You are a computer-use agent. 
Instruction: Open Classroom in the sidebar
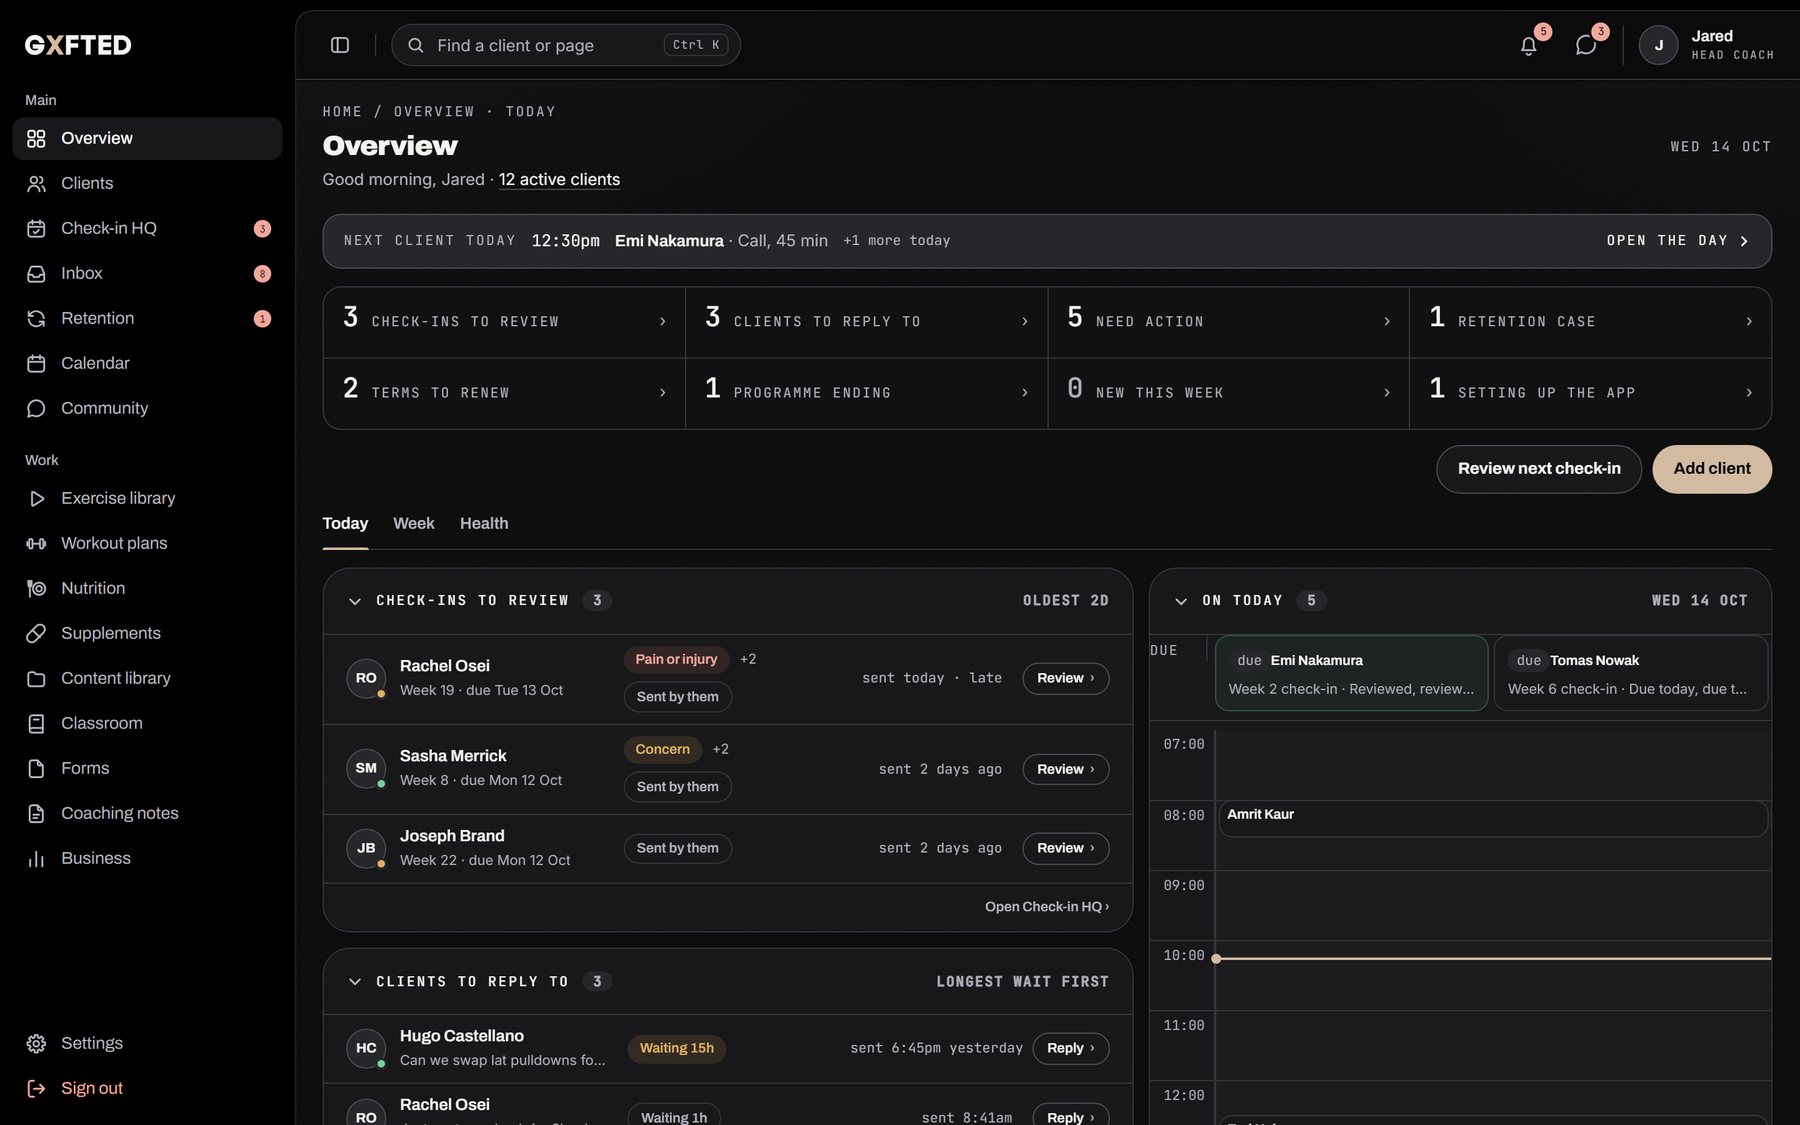pos(147,723)
